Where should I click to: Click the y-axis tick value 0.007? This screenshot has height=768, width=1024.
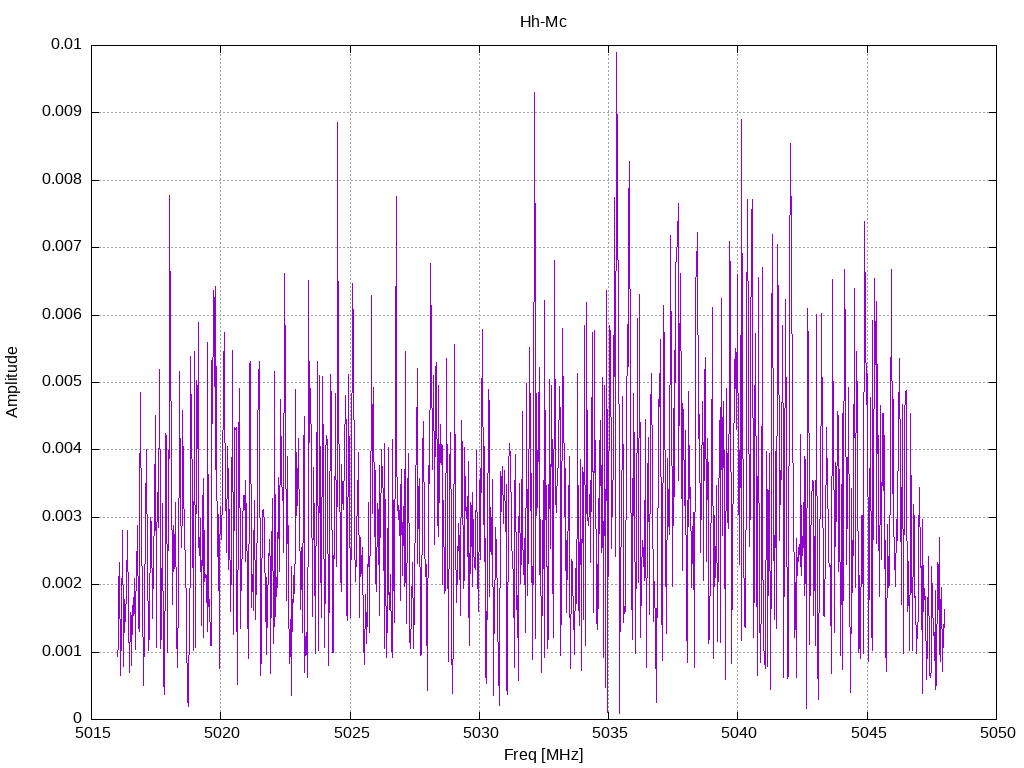click(x=62, y=246)
